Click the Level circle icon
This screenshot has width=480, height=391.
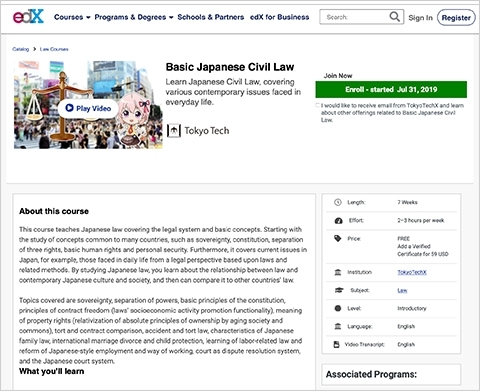(338, 308)
